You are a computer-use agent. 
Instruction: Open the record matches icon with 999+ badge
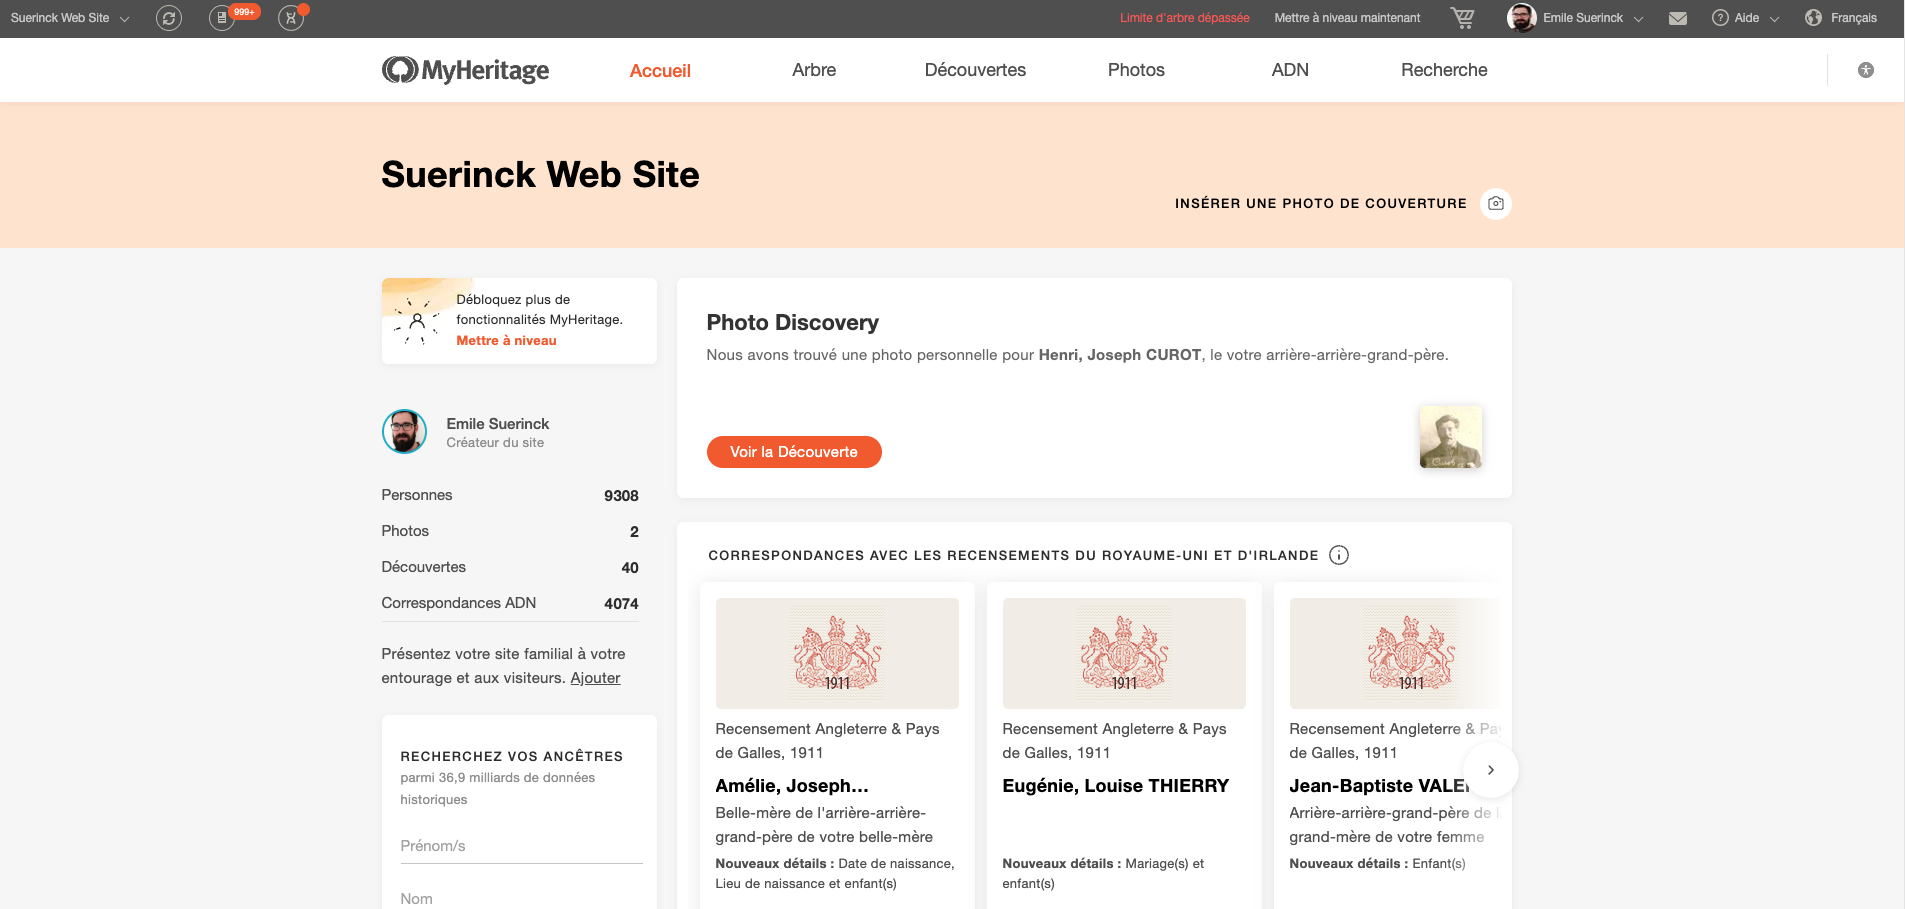[x=222, y=18]
